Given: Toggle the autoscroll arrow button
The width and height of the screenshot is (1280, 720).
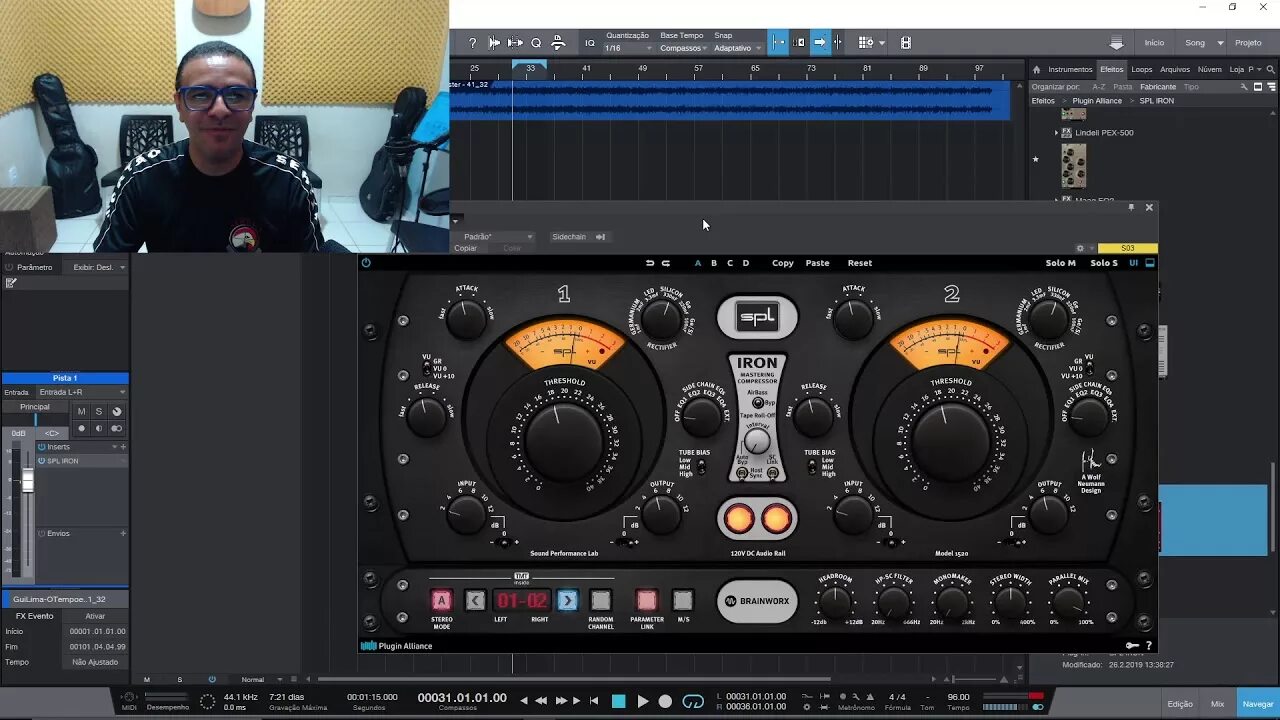Looking at the screenshot, I should [x=819, y=42].
